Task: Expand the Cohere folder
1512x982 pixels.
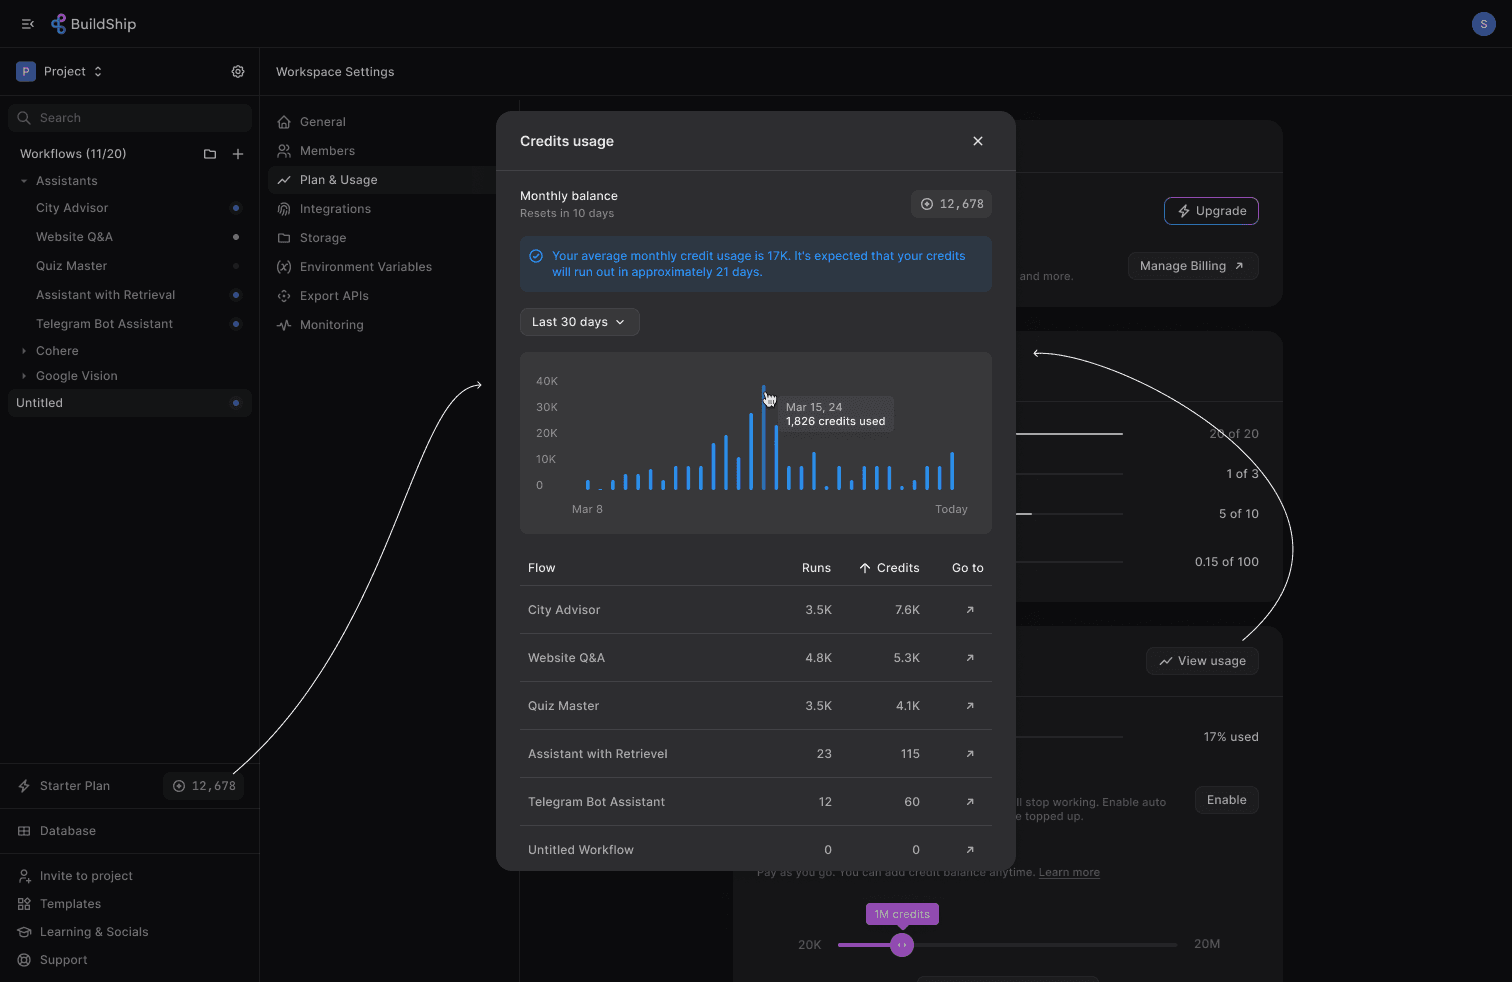Action: click(x=24, y=351)
